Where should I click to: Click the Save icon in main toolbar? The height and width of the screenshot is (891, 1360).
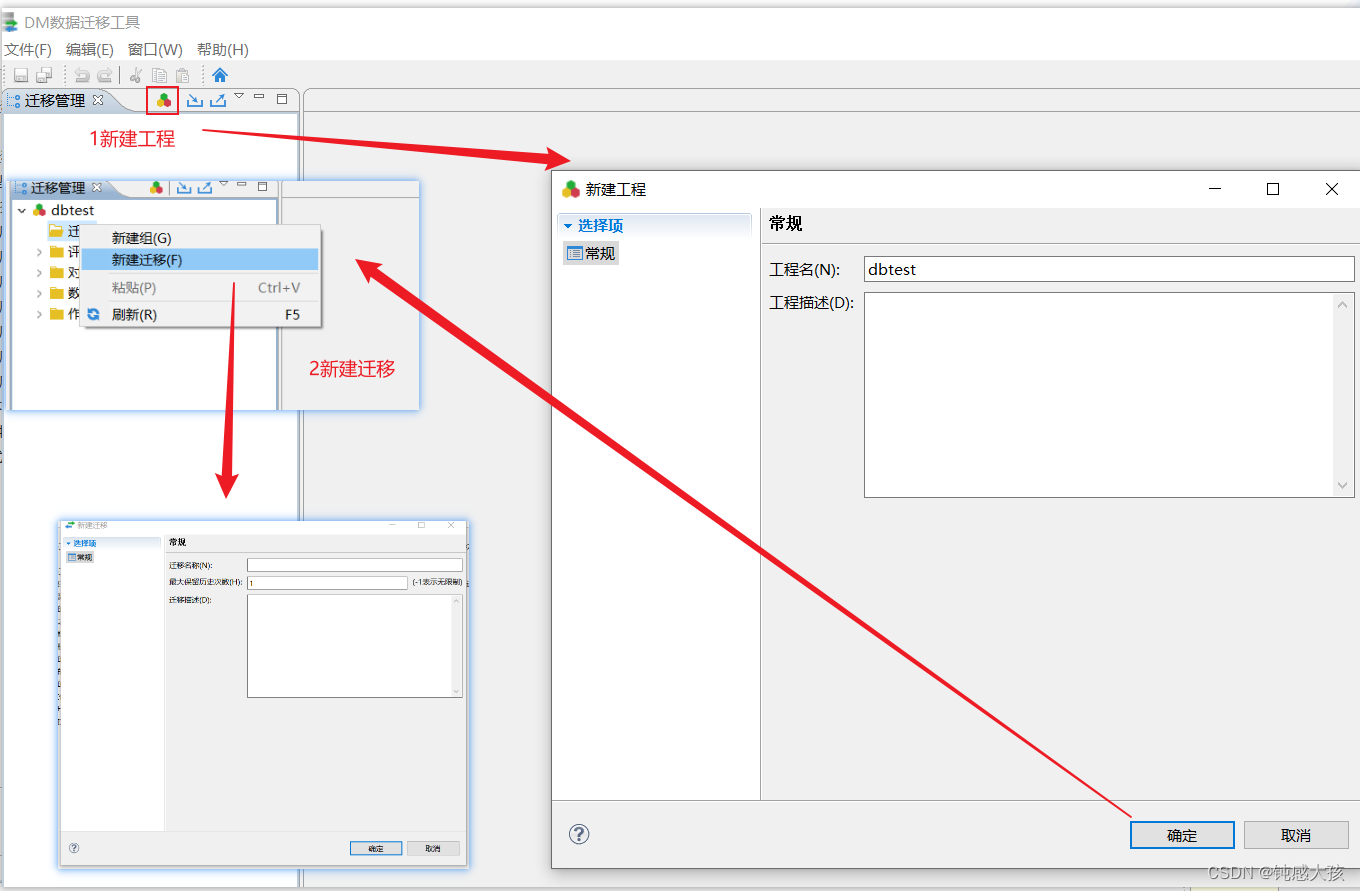[x=20, y=75]
